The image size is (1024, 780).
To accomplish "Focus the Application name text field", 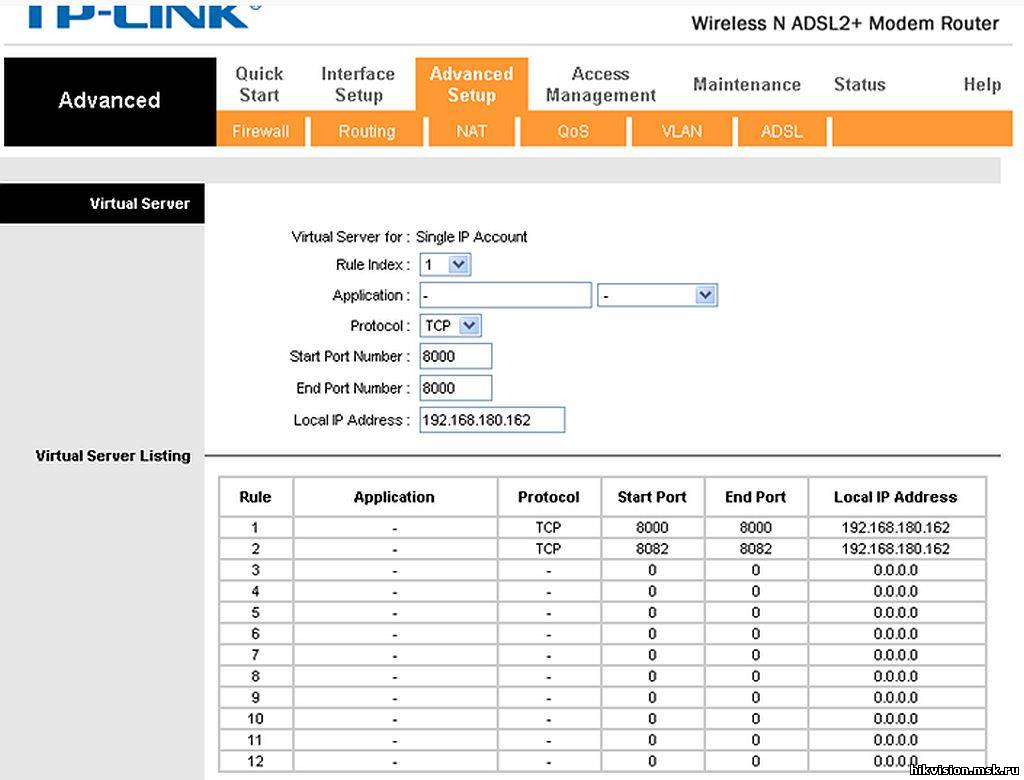I will pyautogui.click(x=505, y=295).
